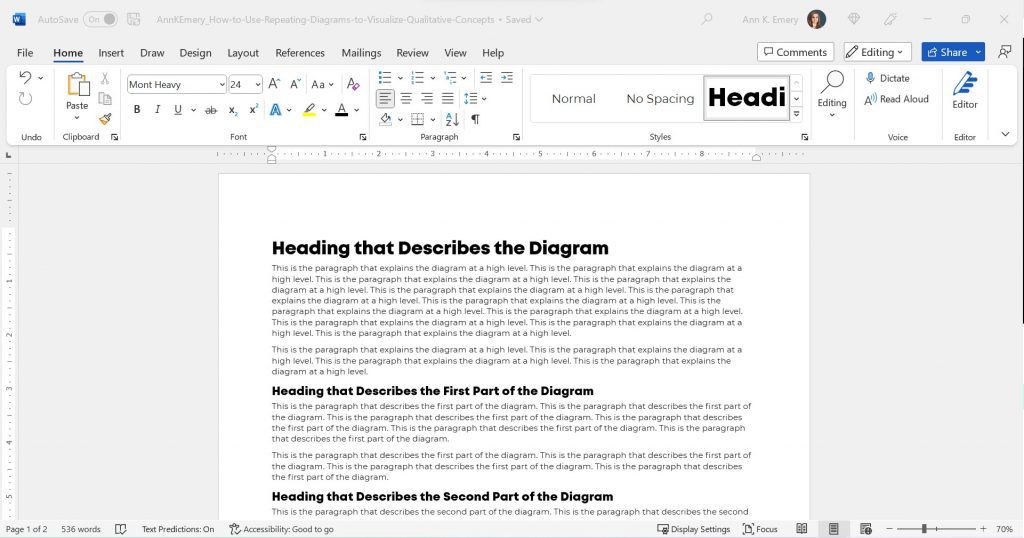Toggle Align Left paragraph
Screen dimensions: 1024x538
[385, 99]
